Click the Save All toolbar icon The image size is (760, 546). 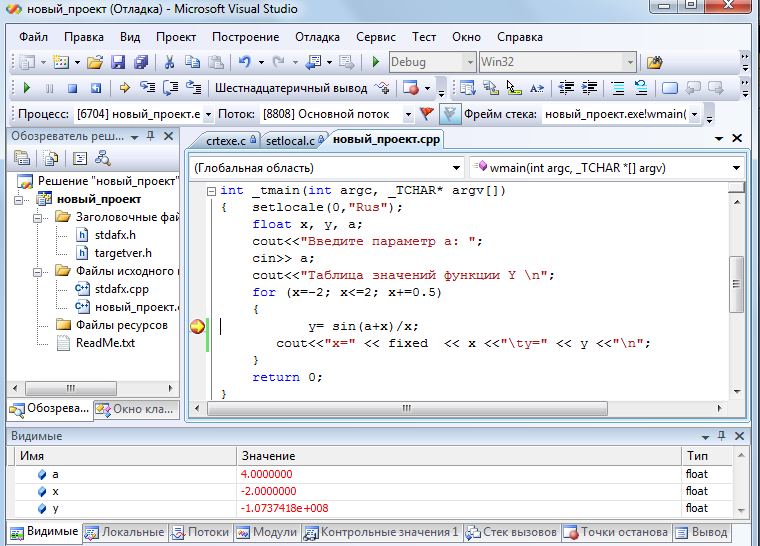141,62
